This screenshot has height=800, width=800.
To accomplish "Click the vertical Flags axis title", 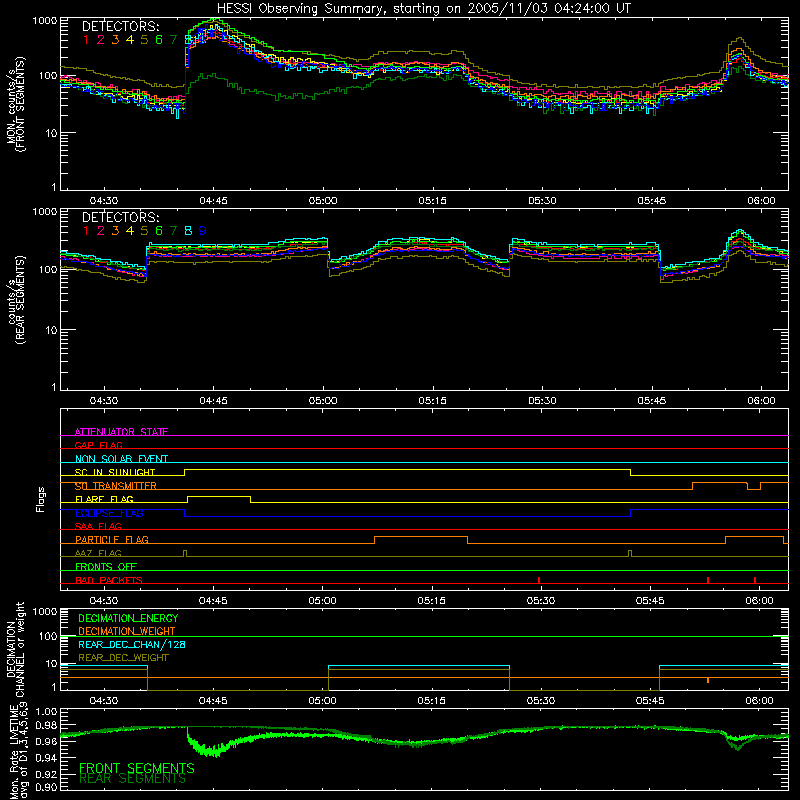I will click(41, 499).
